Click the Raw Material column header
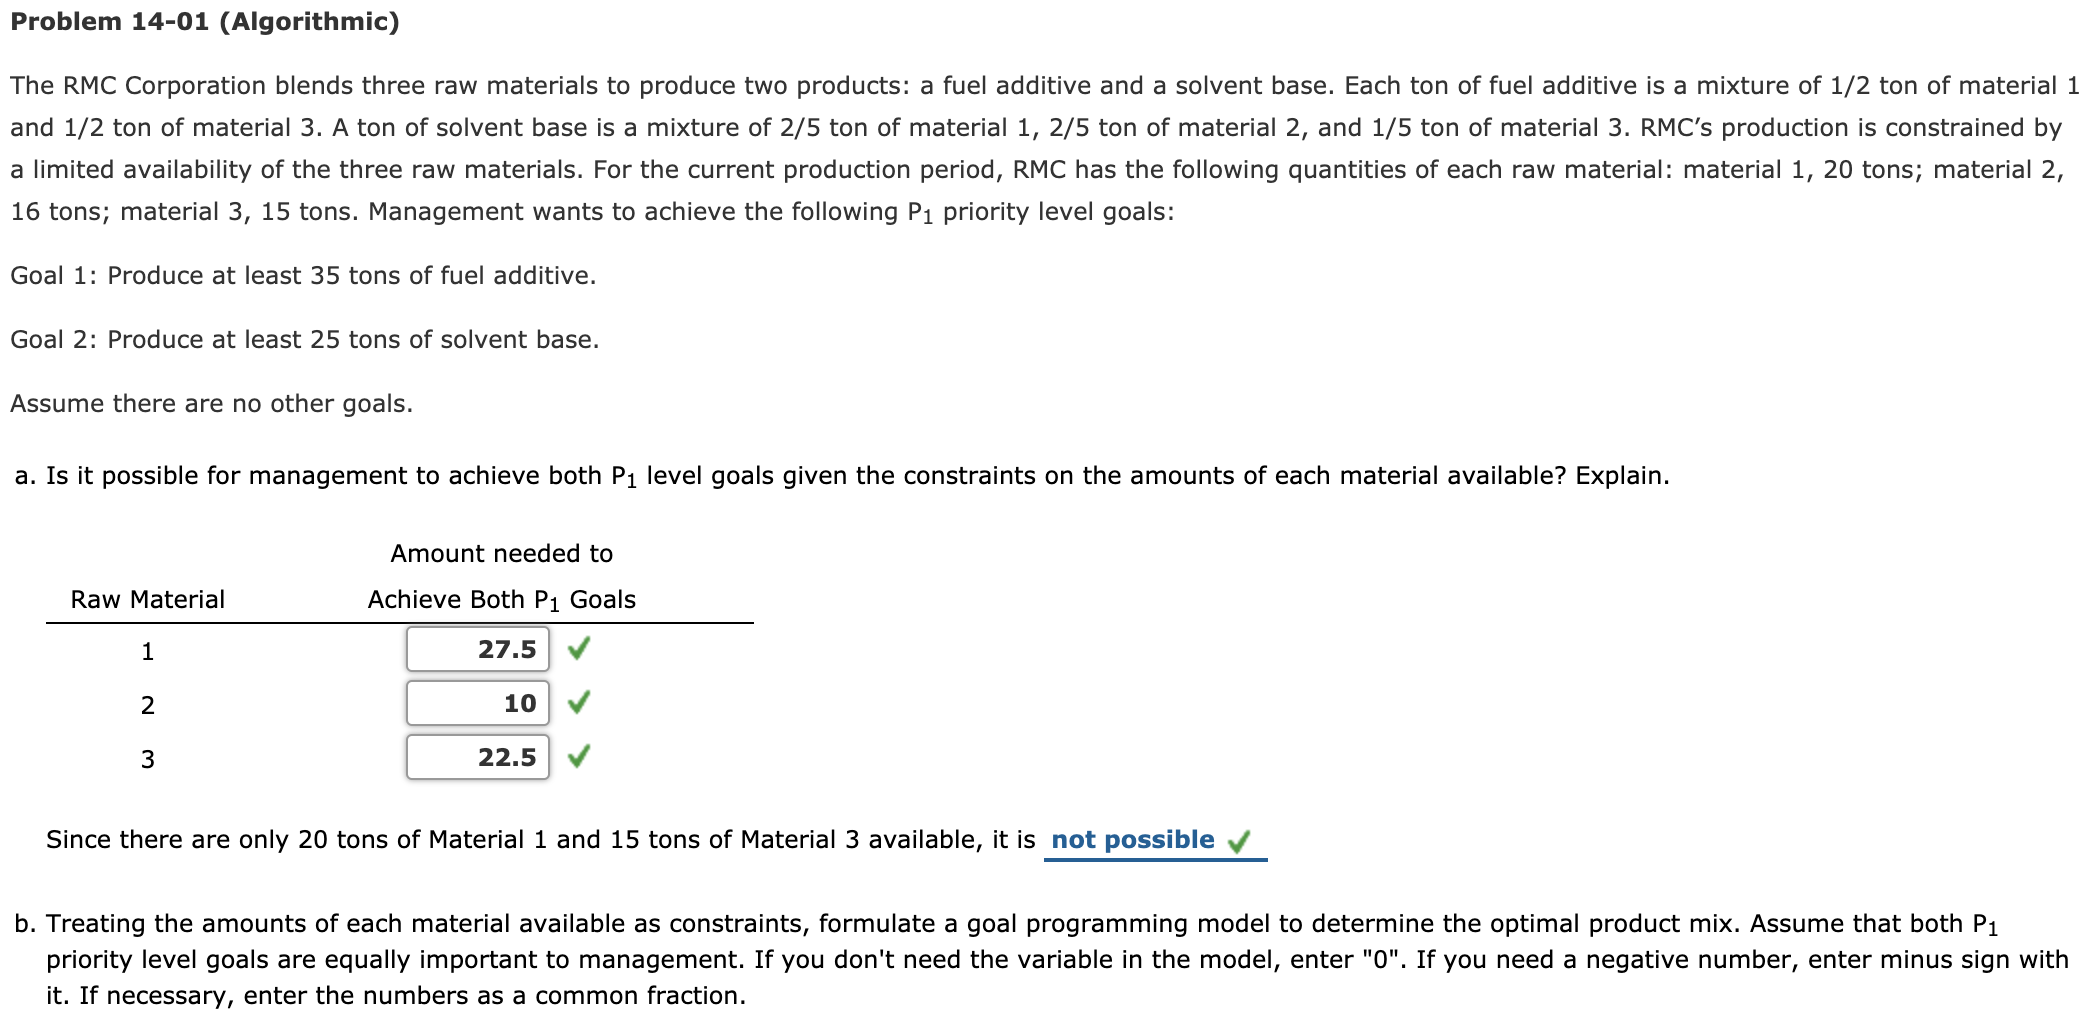Screen dimensions: 2080x1020 coord(146,599)
